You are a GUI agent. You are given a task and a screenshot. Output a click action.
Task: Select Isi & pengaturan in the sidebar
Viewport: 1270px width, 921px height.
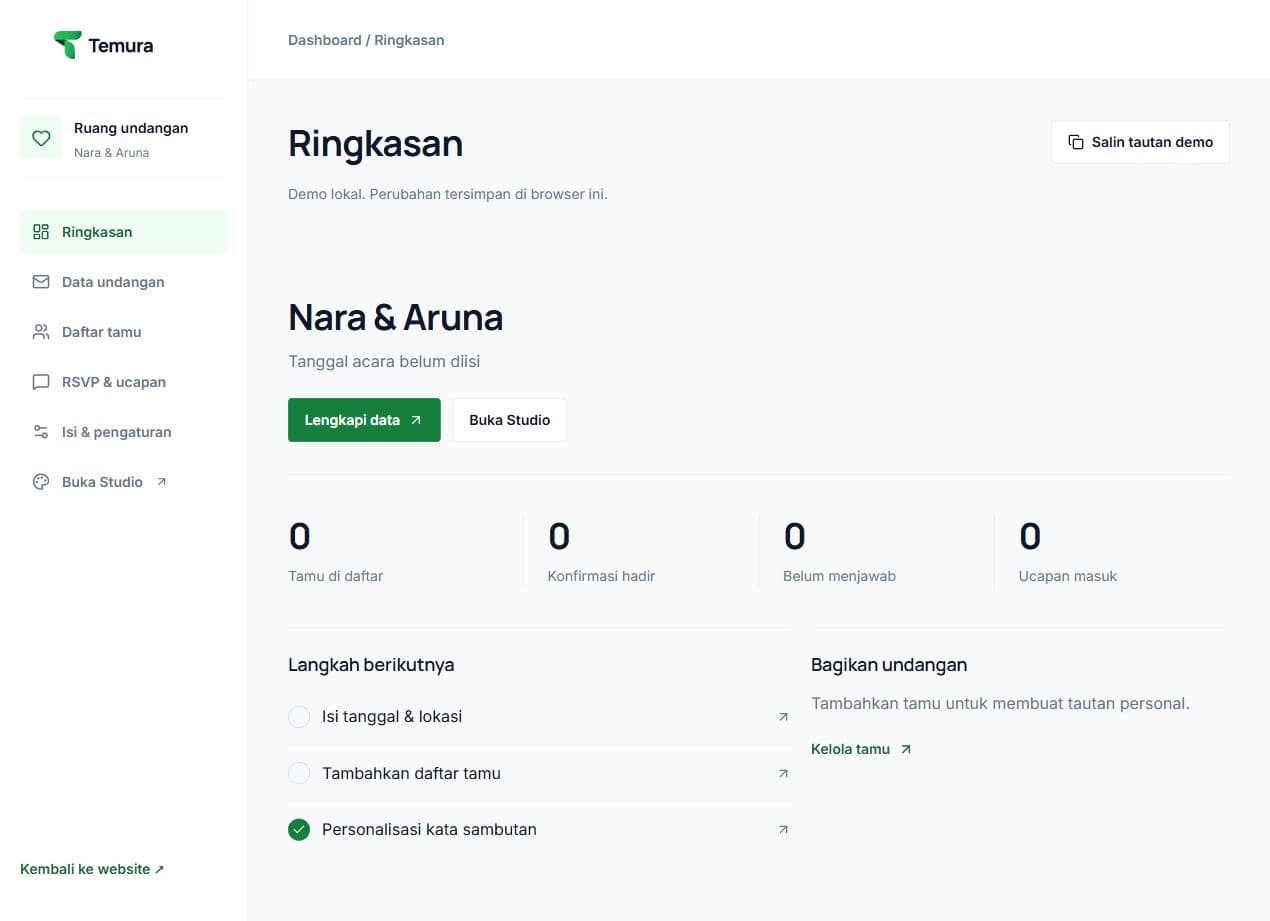[124, 432]
